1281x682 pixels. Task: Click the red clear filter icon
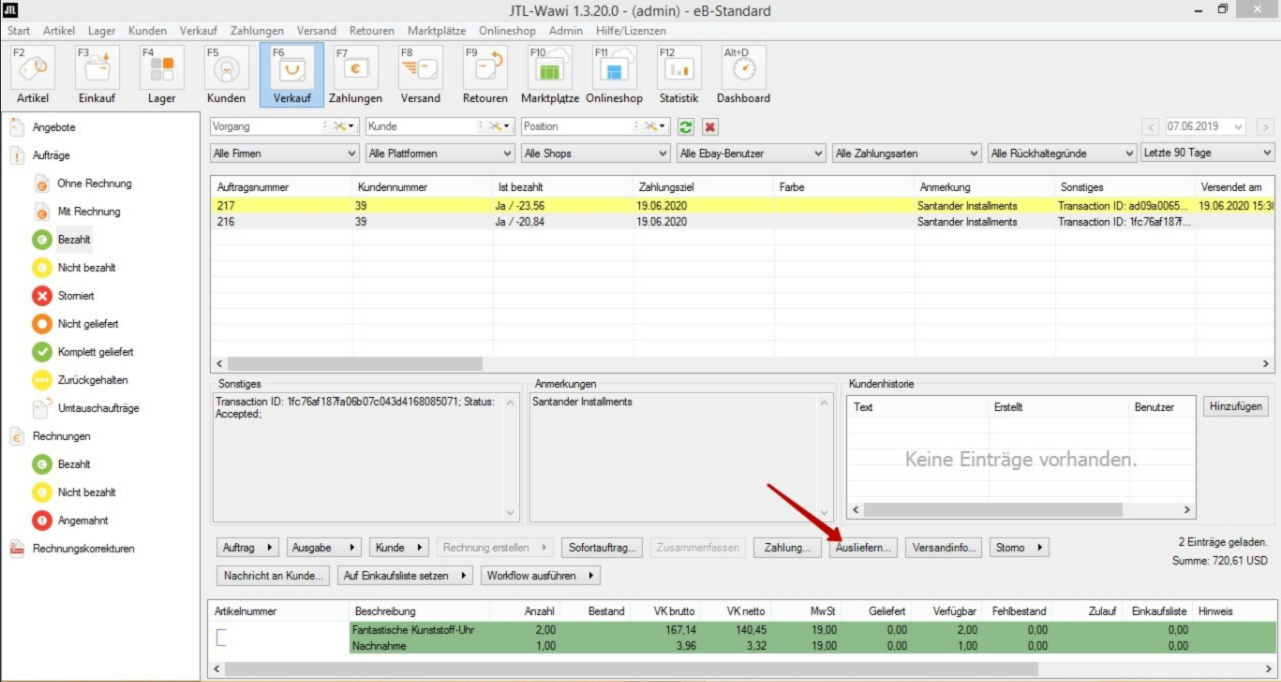coord(710,127)
